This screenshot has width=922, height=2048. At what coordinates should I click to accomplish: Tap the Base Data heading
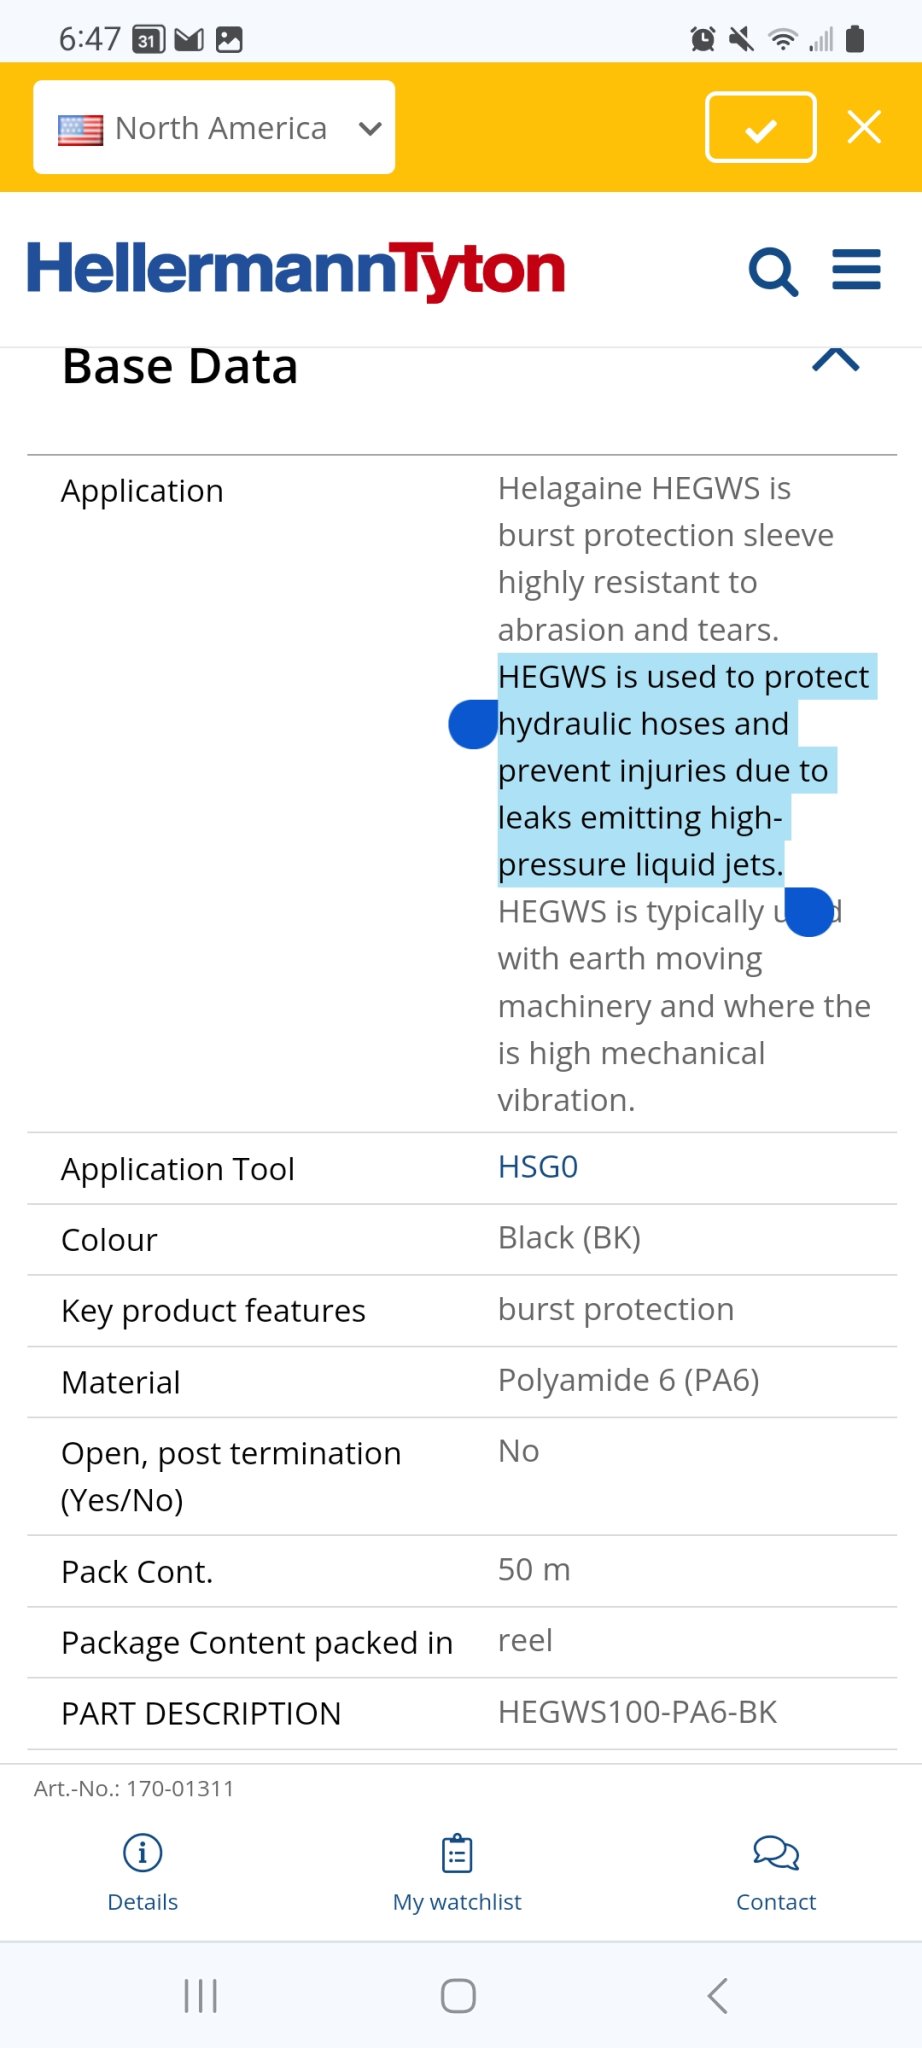[180, 367]
